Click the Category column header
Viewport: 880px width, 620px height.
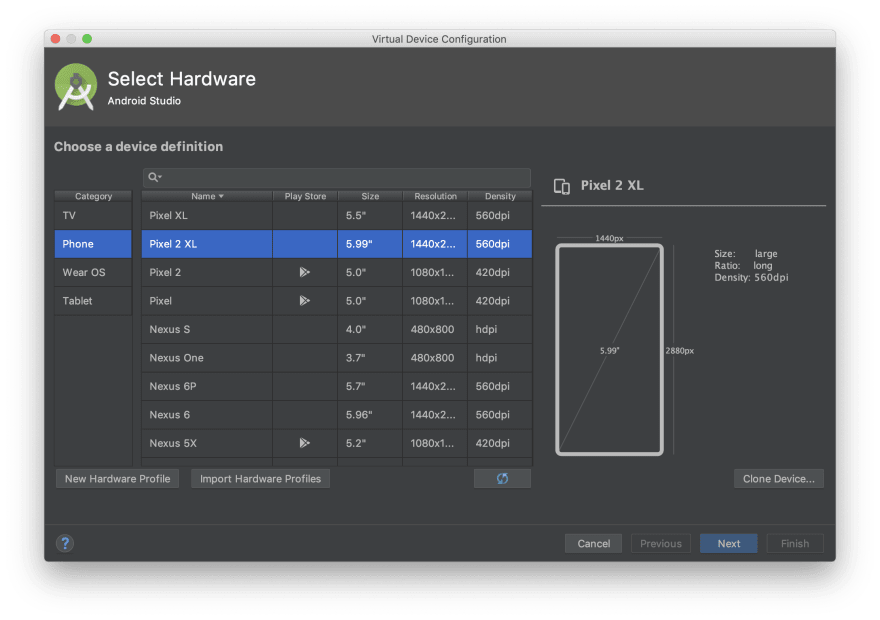pos(93,196)
